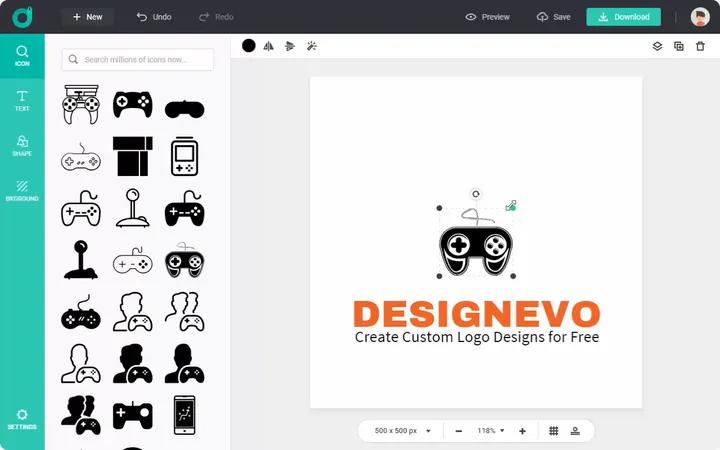This screenshot has width=720, height=450.
Task: Toggle the canvas grid display
Action: 554,431
